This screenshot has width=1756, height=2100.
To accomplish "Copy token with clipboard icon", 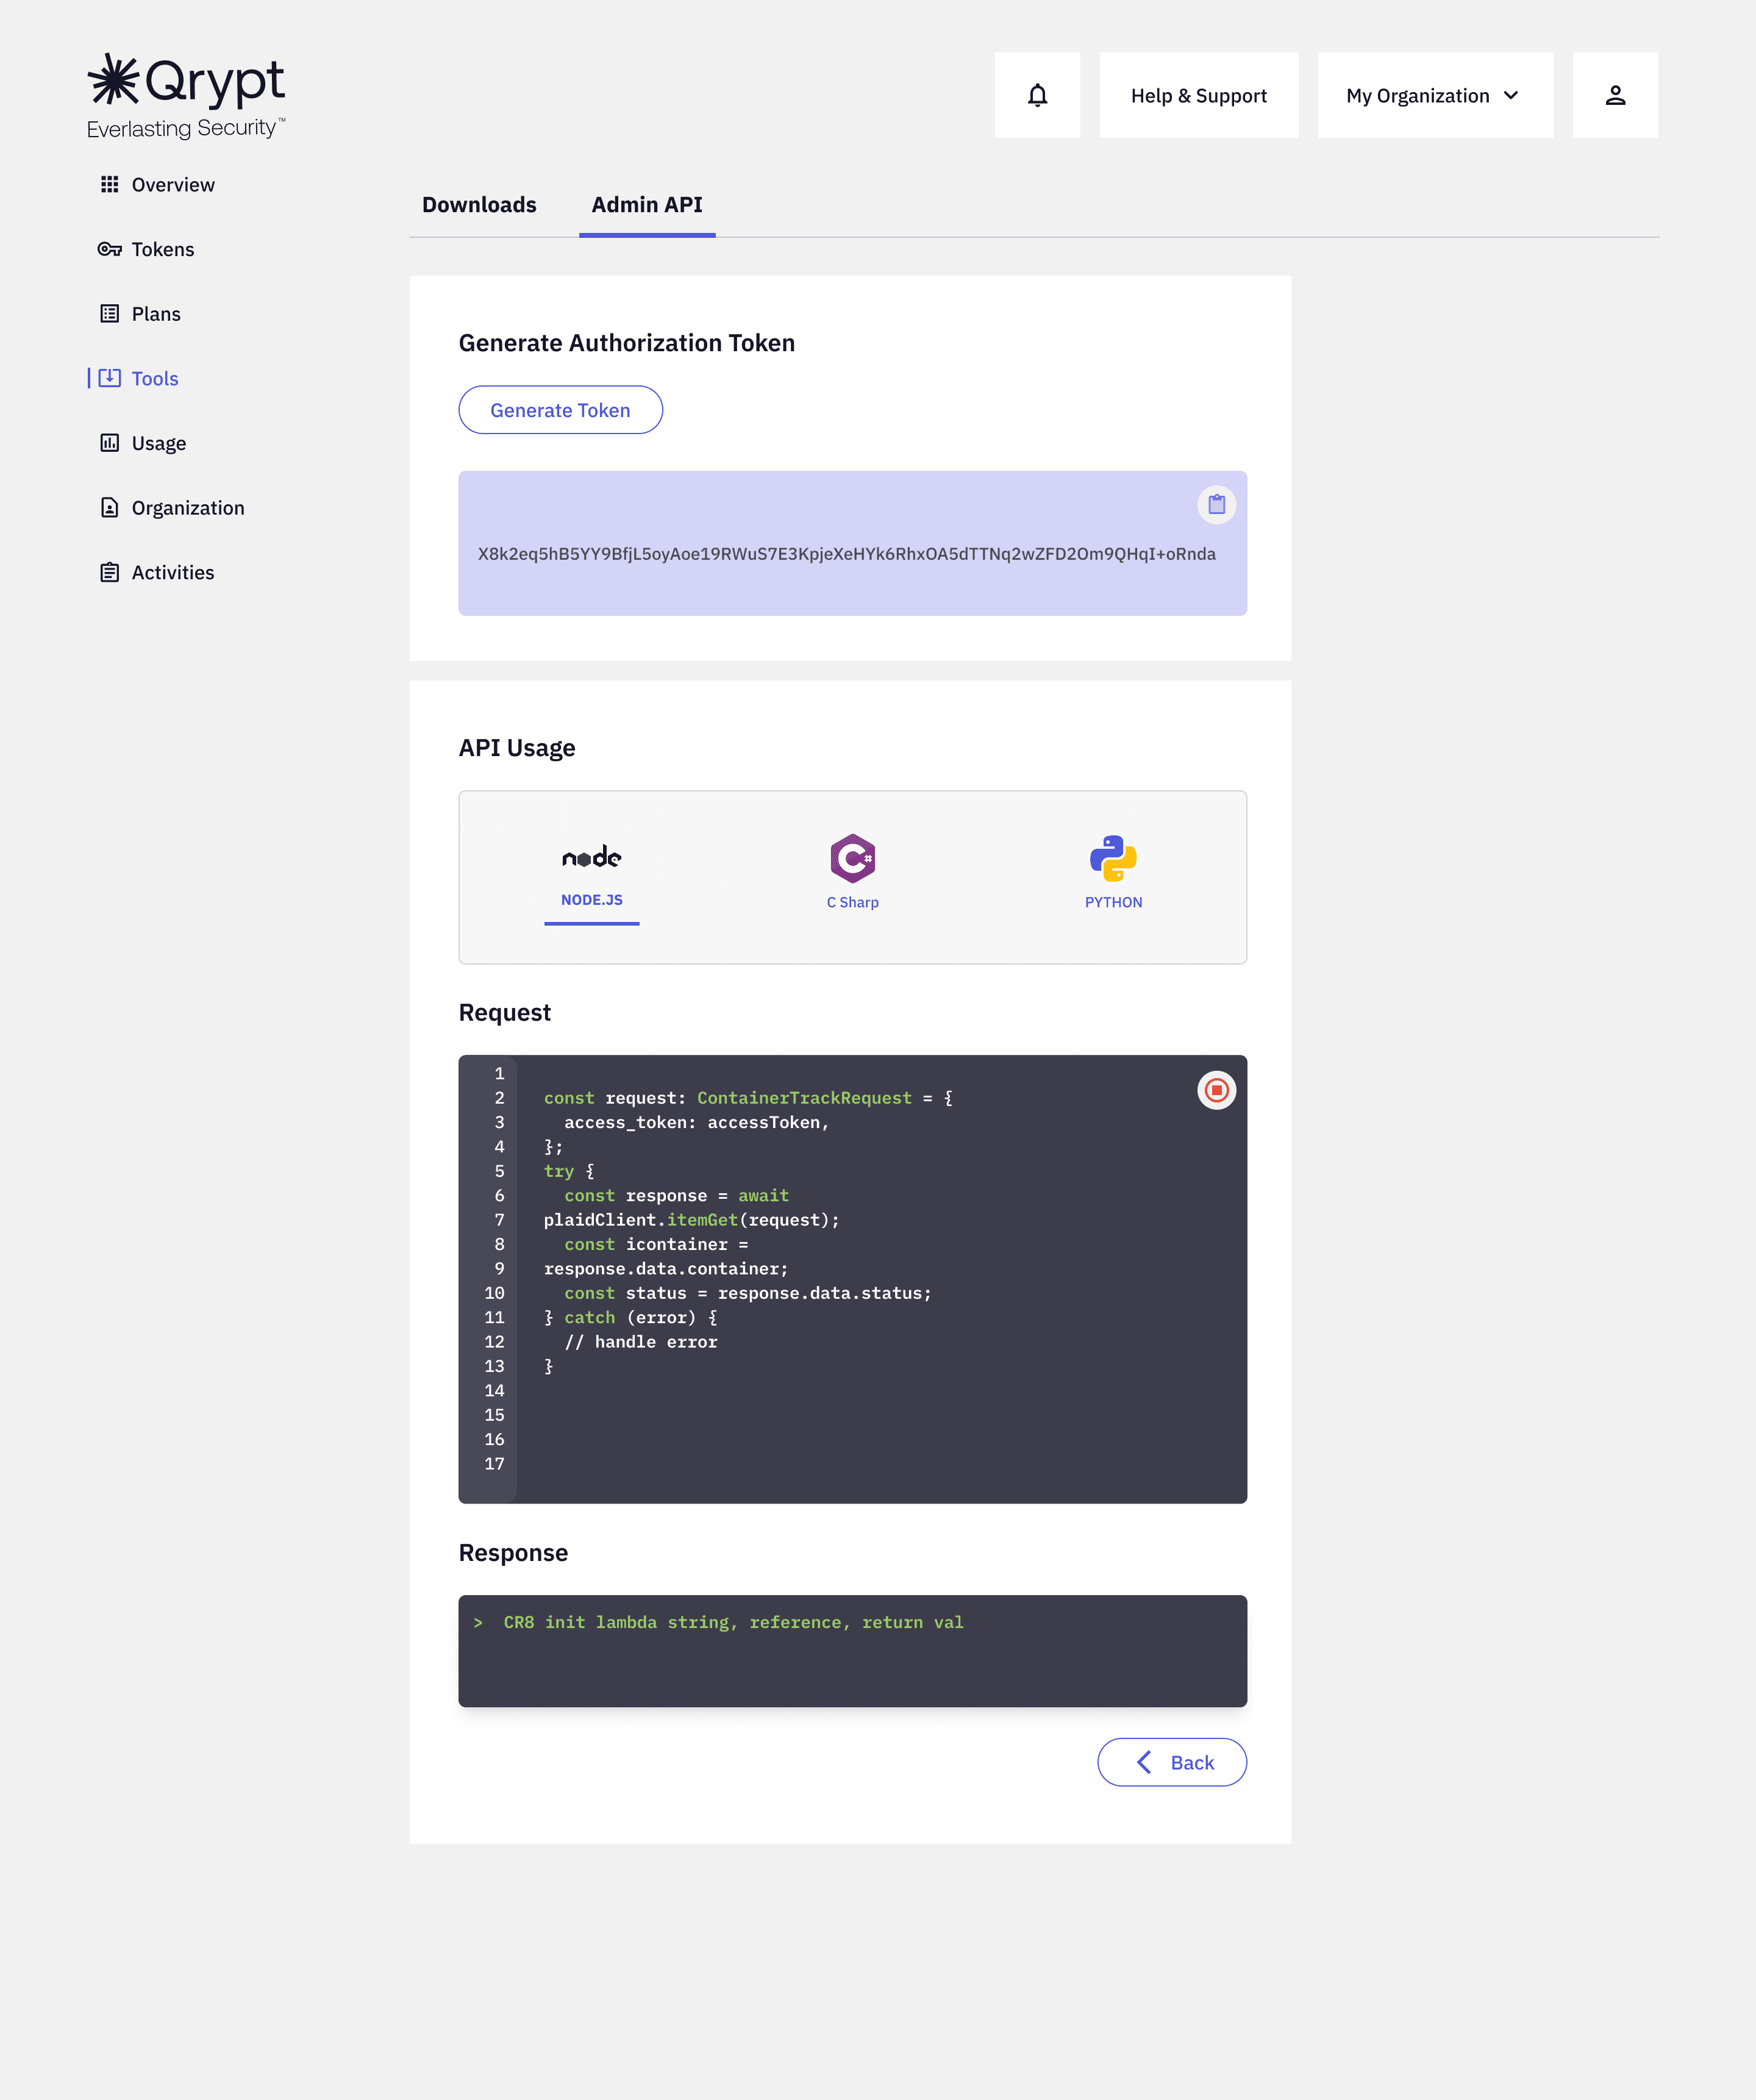I will [1216, 504].
